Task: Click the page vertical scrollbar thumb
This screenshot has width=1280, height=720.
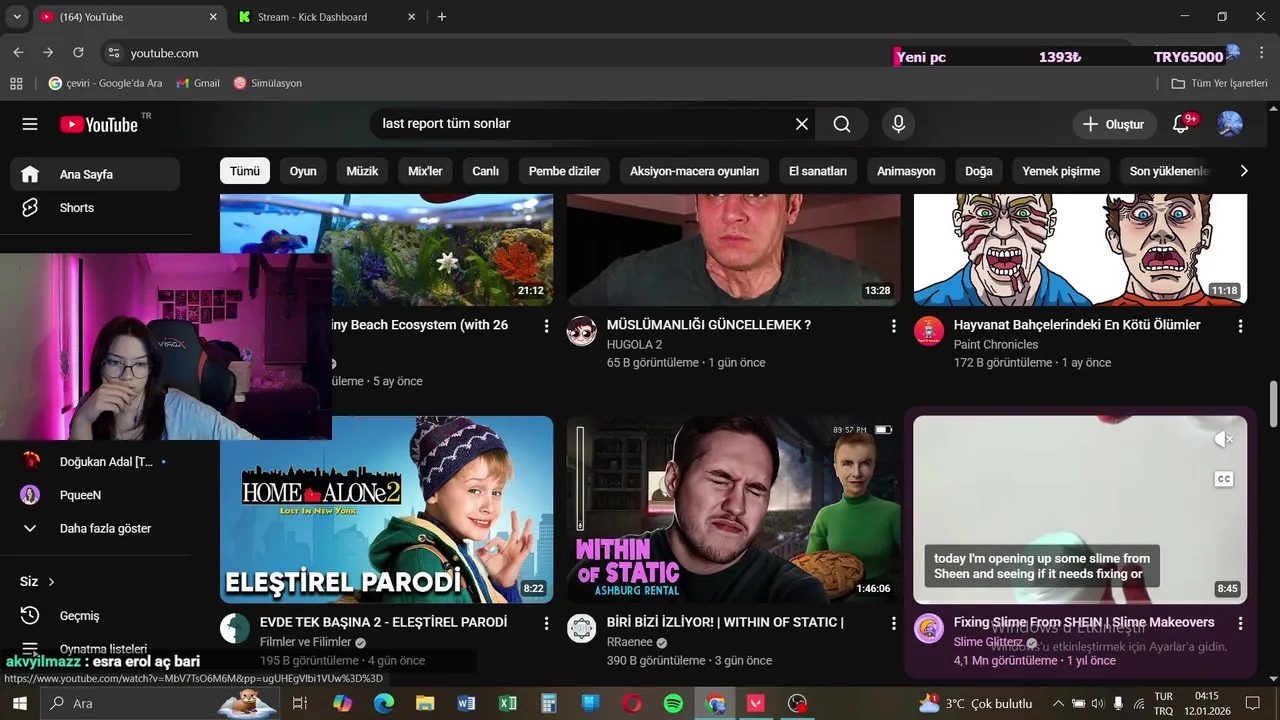Action: [1273, 404]
